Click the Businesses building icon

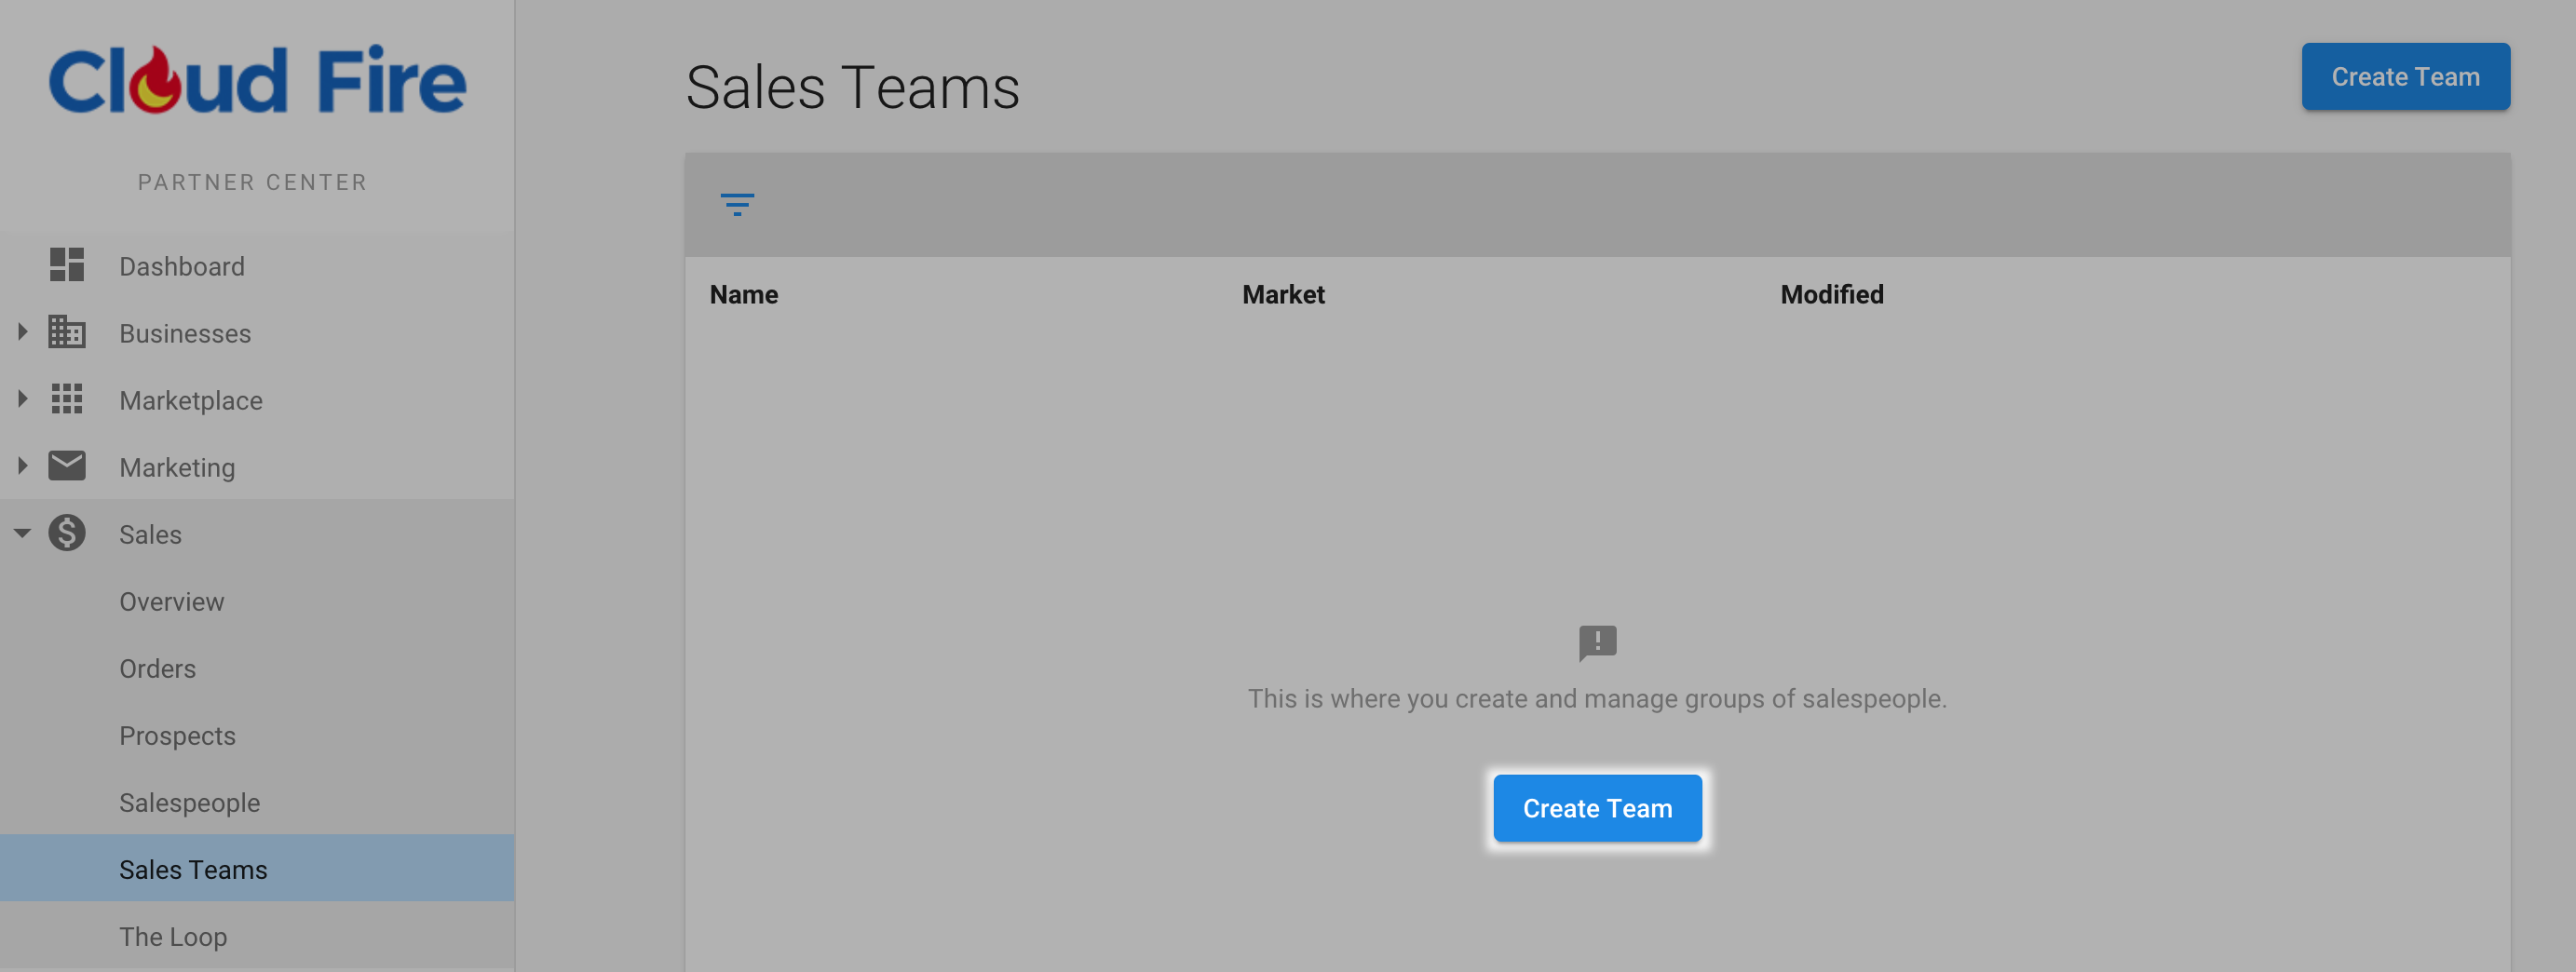click(67, 332)
